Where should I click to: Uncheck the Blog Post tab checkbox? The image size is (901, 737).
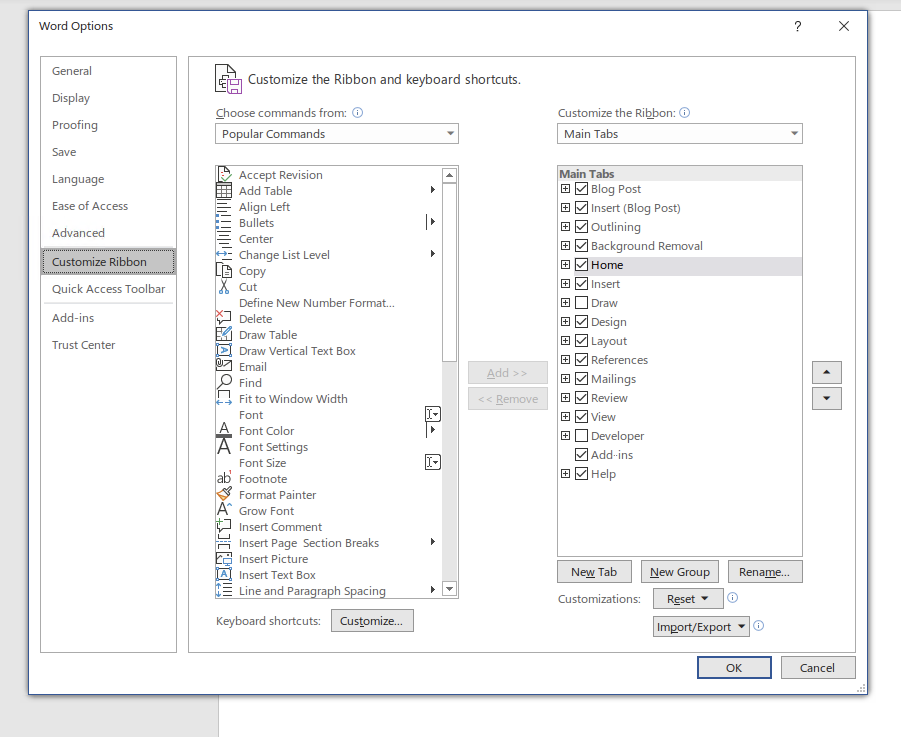(582, 188)
